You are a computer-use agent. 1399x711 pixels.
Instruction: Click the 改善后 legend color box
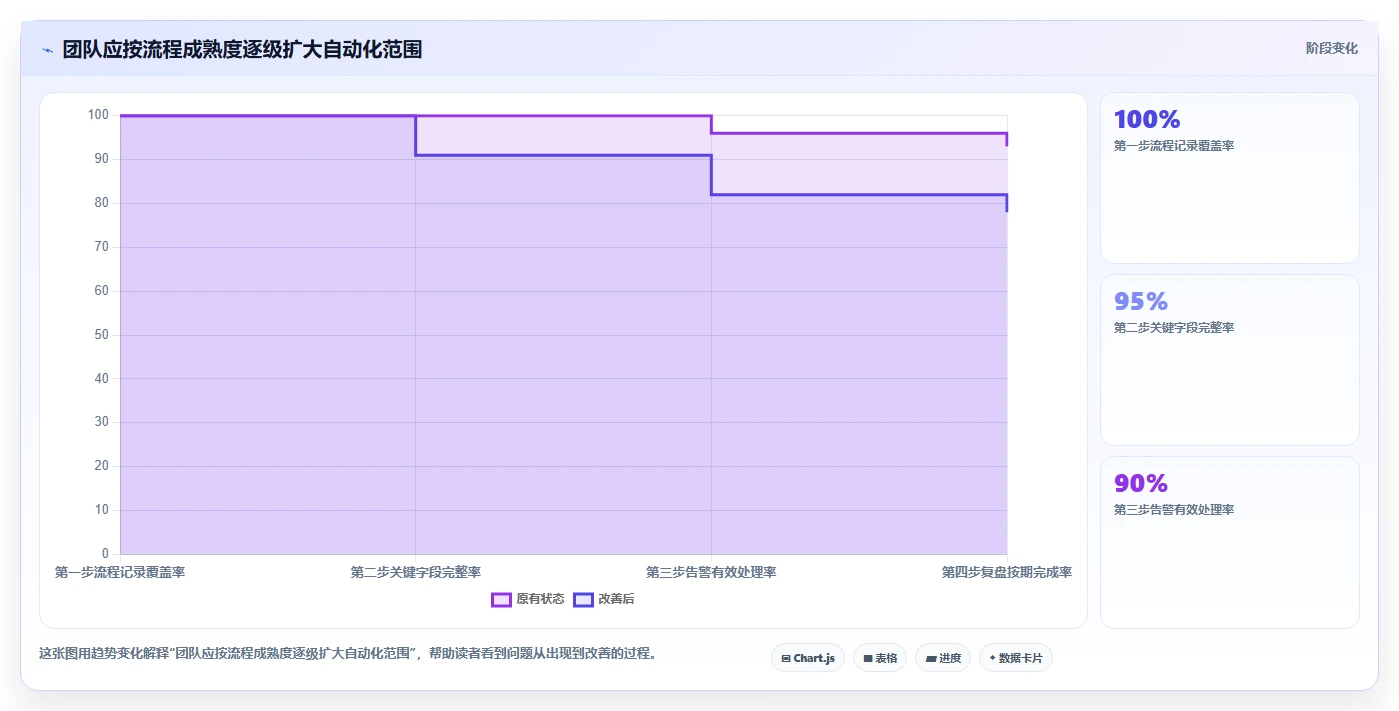coord(583,599)
